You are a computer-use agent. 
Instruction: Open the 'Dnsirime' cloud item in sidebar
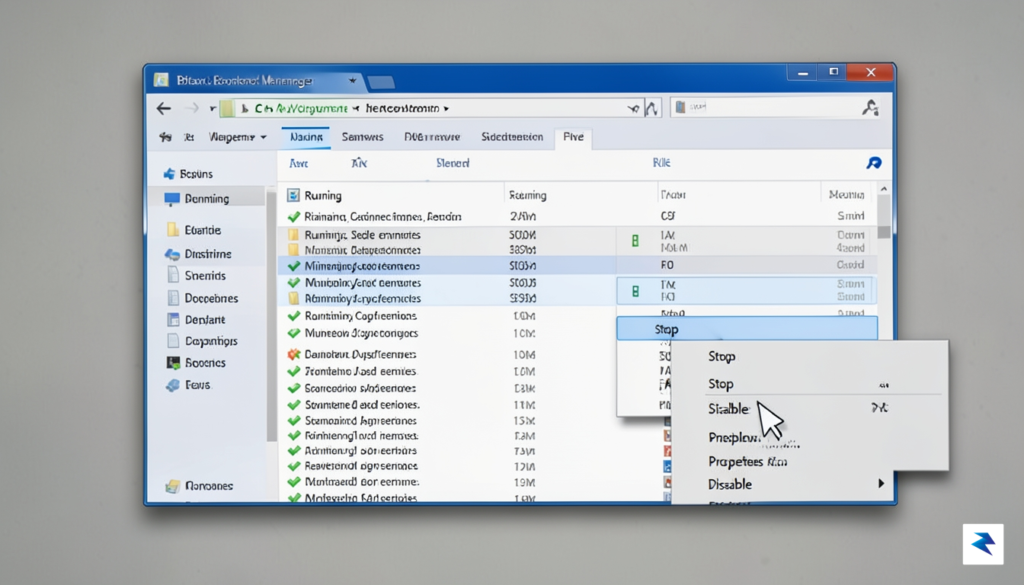coord(199,254)
